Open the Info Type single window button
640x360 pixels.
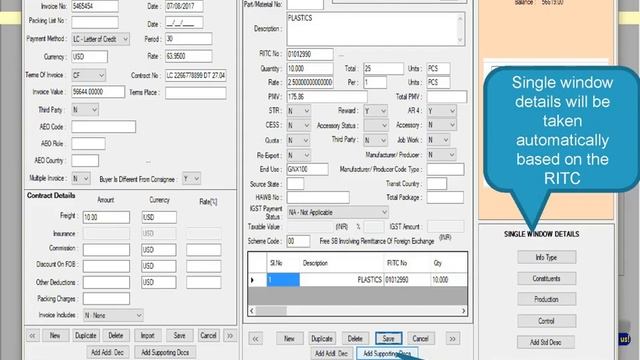(547, 258)
